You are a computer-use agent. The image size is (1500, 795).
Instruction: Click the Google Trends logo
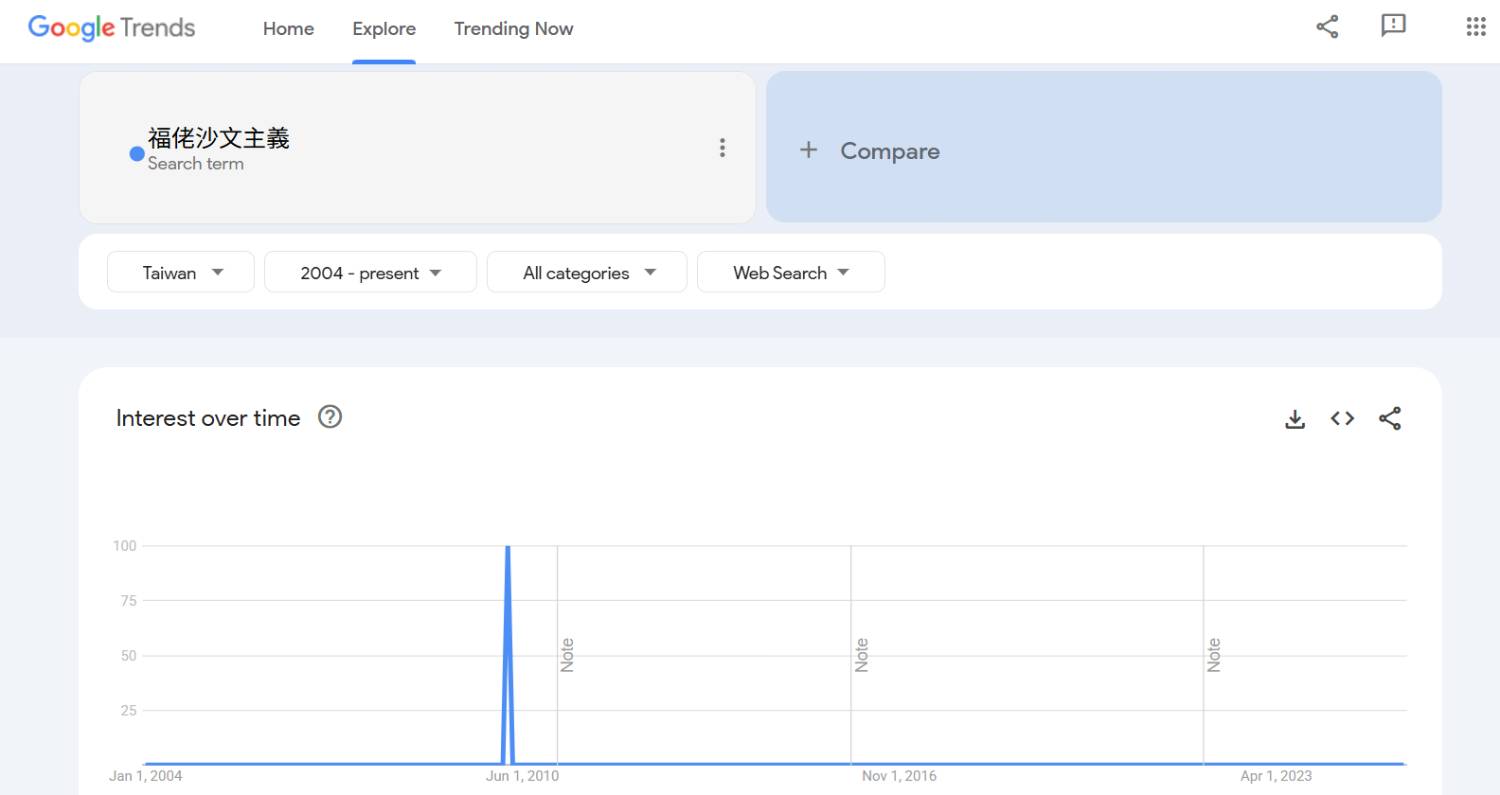[x=111, y=28]
